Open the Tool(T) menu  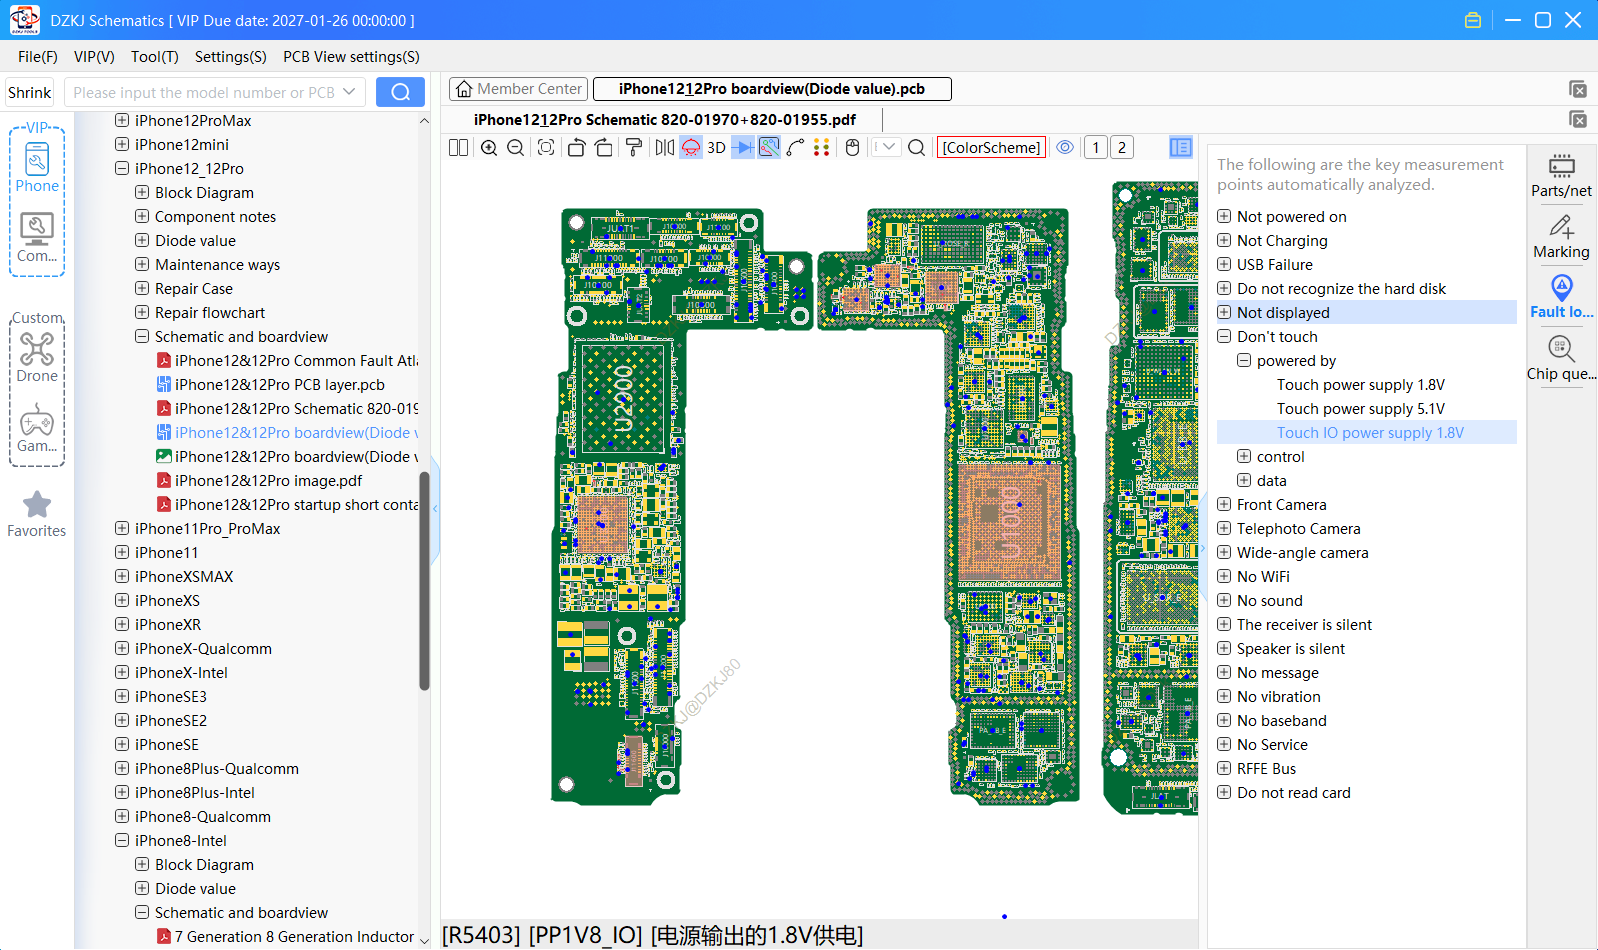point(154,57)
